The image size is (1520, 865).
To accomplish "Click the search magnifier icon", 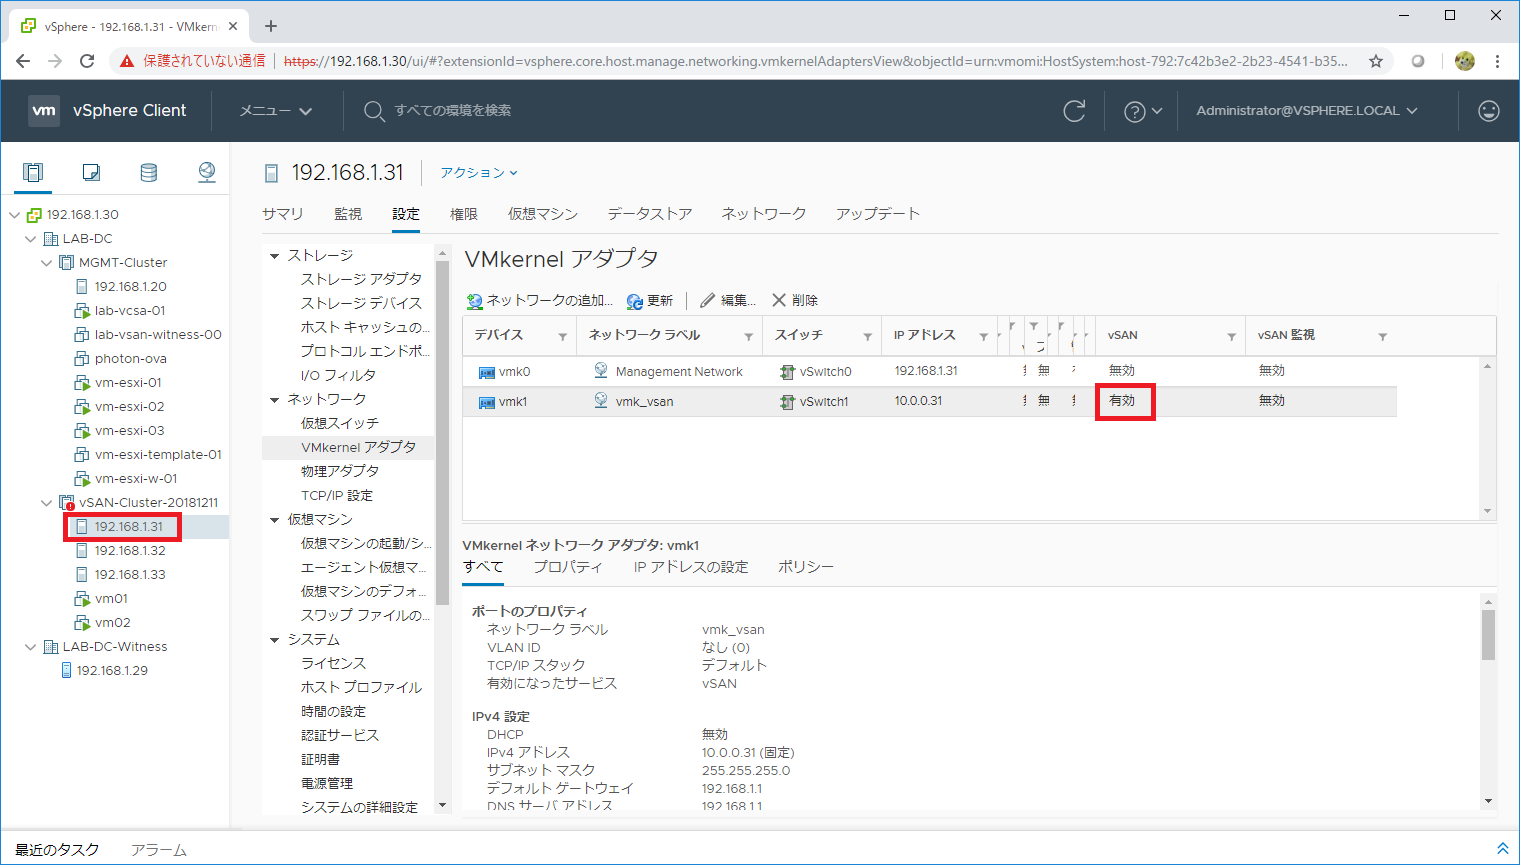I will (374, 111).
